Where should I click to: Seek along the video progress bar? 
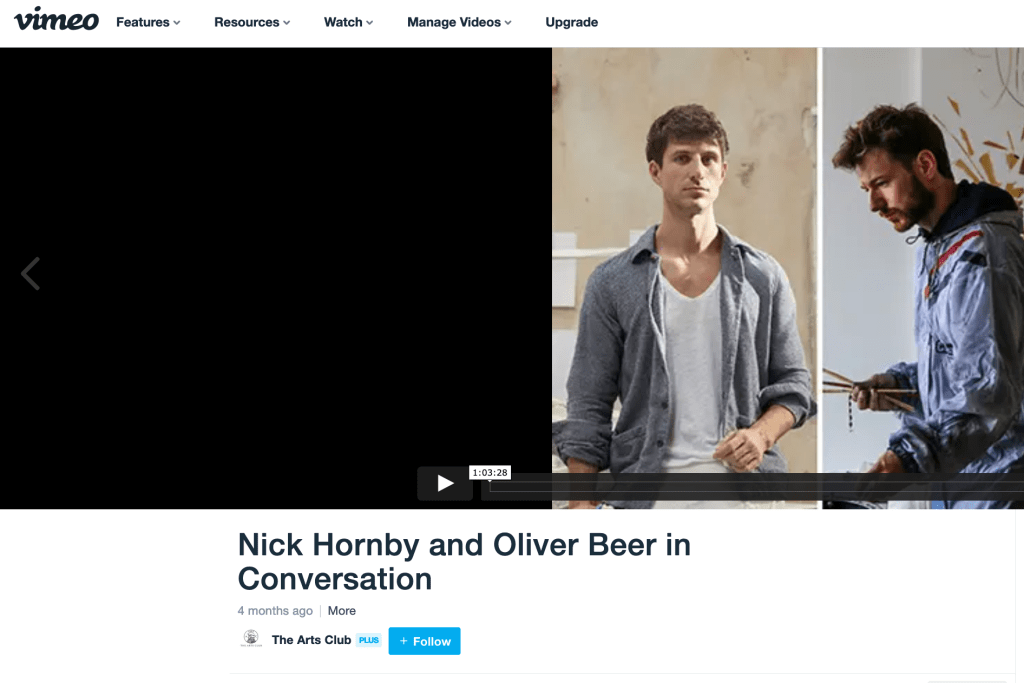[x=750, y=487]
